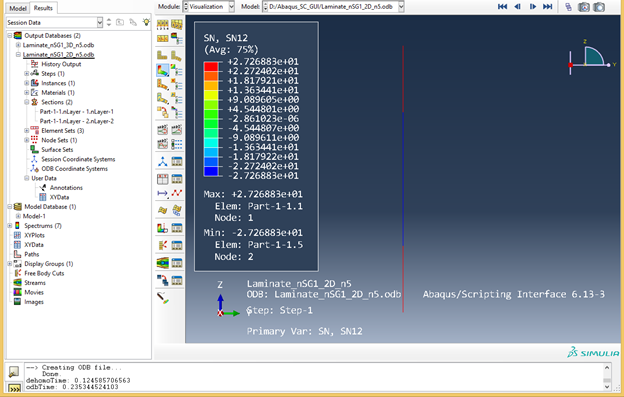Expand Display Groups (1) node

pos(9,264)
